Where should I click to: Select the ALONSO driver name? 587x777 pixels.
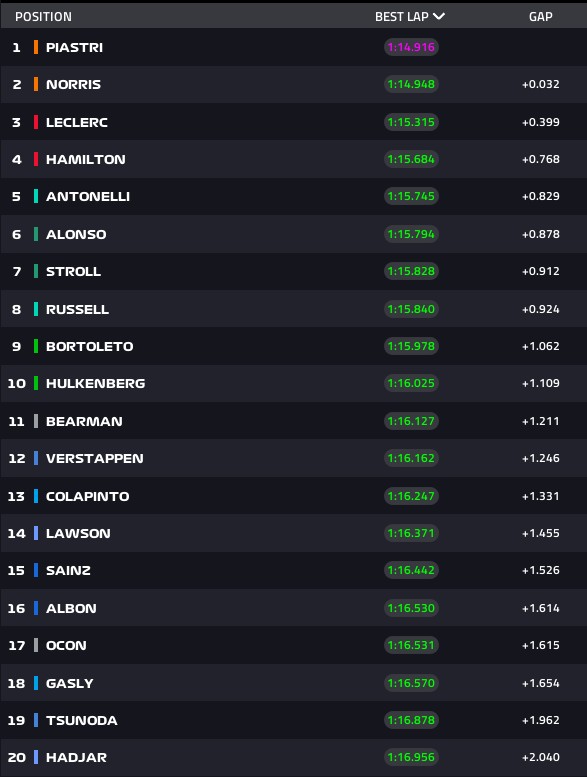pyautogui.click(x=76, y=234)
